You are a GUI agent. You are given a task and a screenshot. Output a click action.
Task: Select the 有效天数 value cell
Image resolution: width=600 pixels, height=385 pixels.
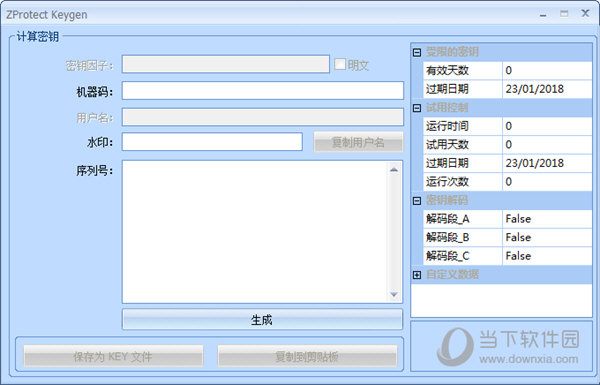click(x=547, y=70)
